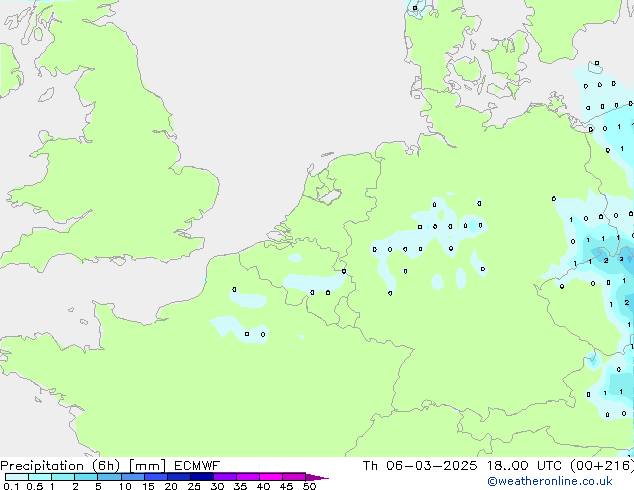
Task: Click the palest 0.1–0.5 mm legend swatch
Action: pos(17,477)
